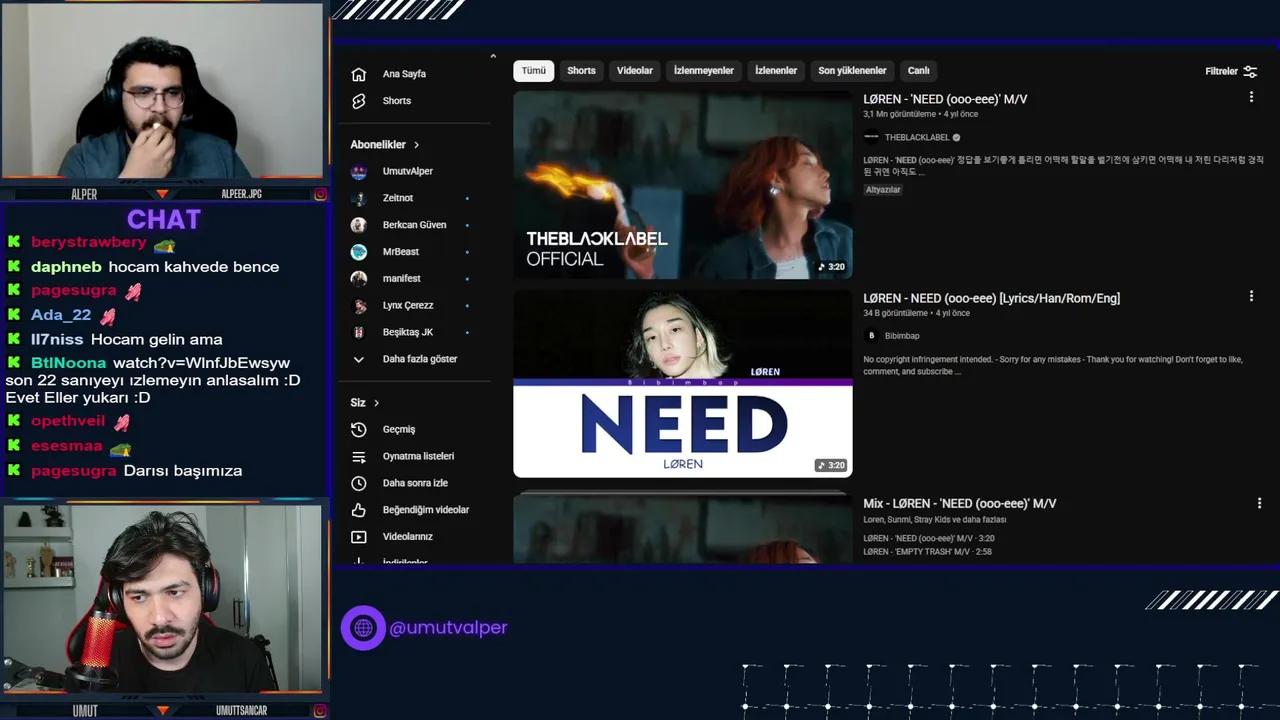This screenshot has width=1280, height=720.
Task: Open Beğendiğim videolar thumbs-up icon
Action: pos(359,510)
